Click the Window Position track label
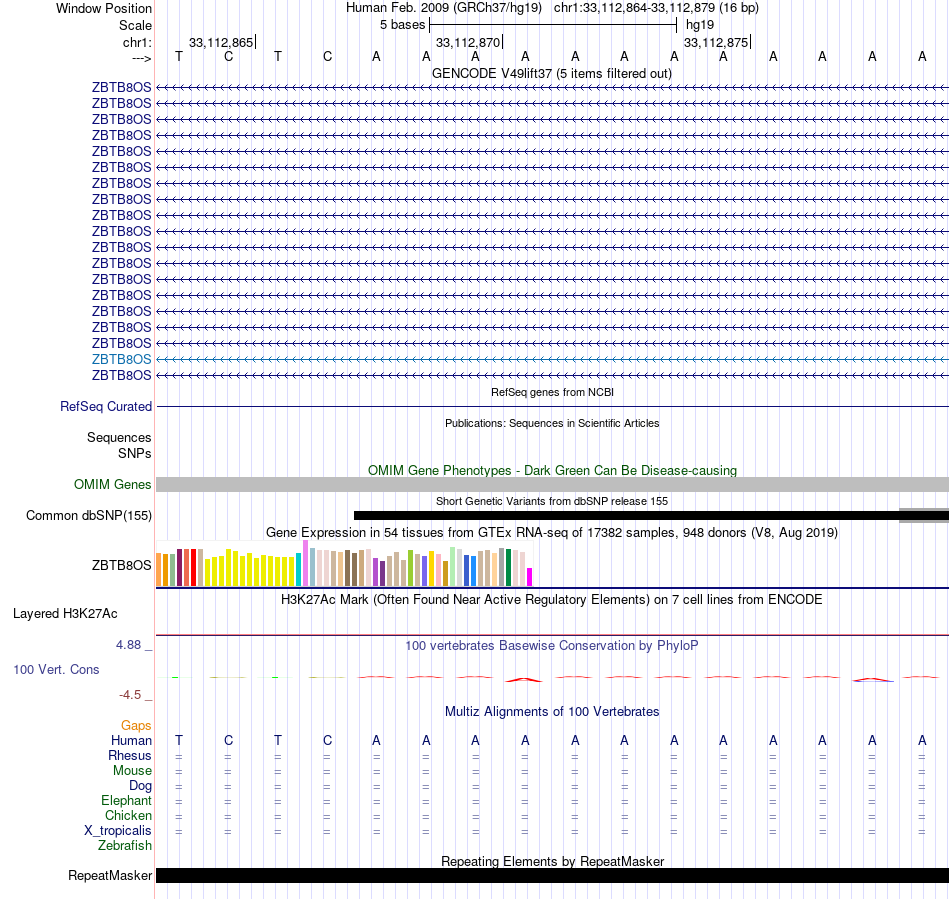The image size is (950, 899). (x=104, y=8)
